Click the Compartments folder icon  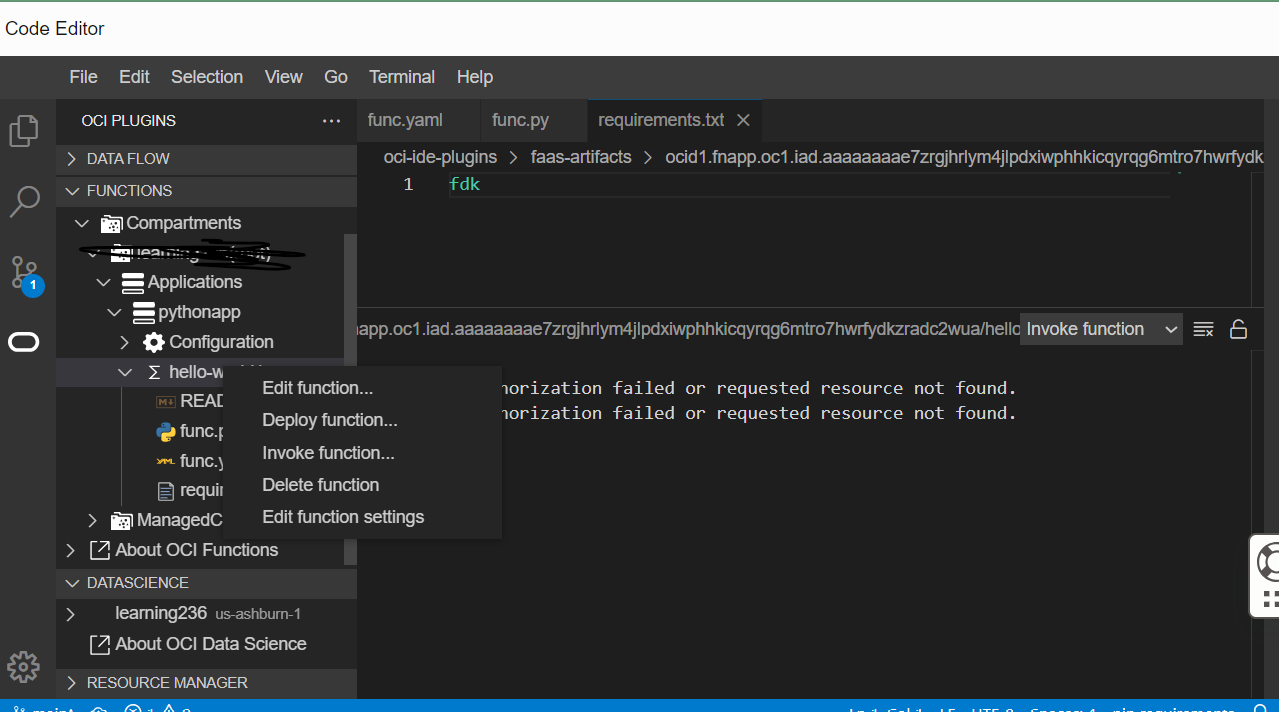pyautogui.click(x=111, y=224)
